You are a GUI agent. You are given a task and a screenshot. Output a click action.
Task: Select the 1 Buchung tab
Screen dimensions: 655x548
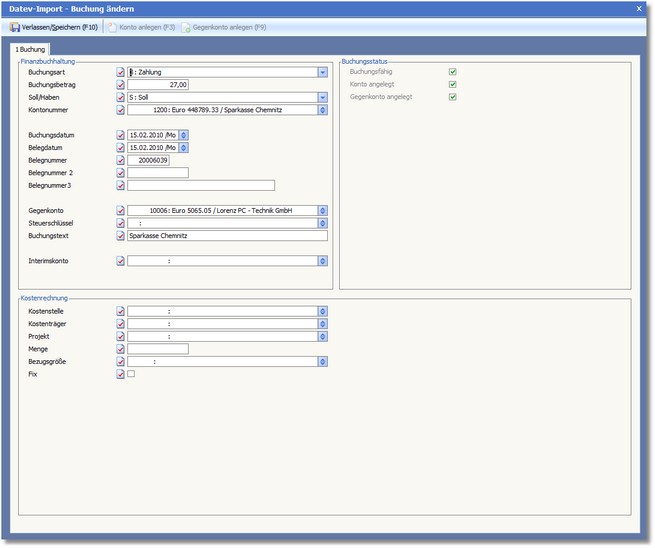coord(29,48)
